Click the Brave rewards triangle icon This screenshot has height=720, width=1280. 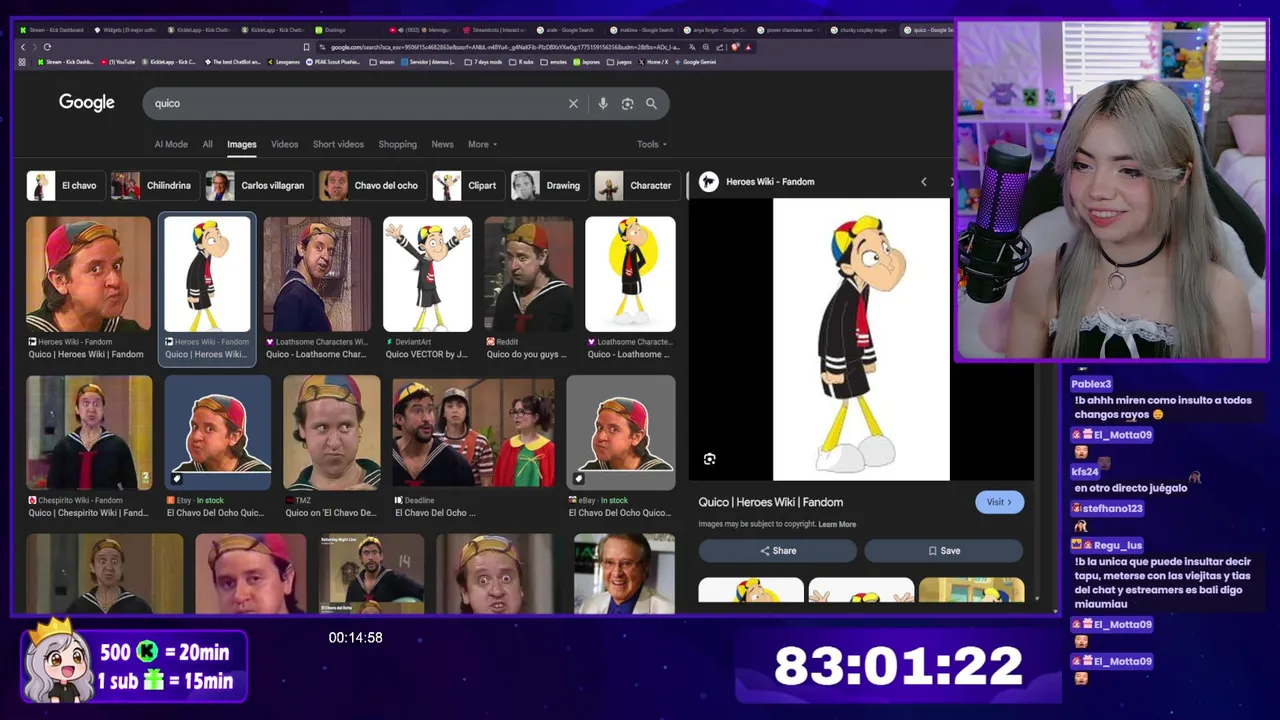point(748,47)
